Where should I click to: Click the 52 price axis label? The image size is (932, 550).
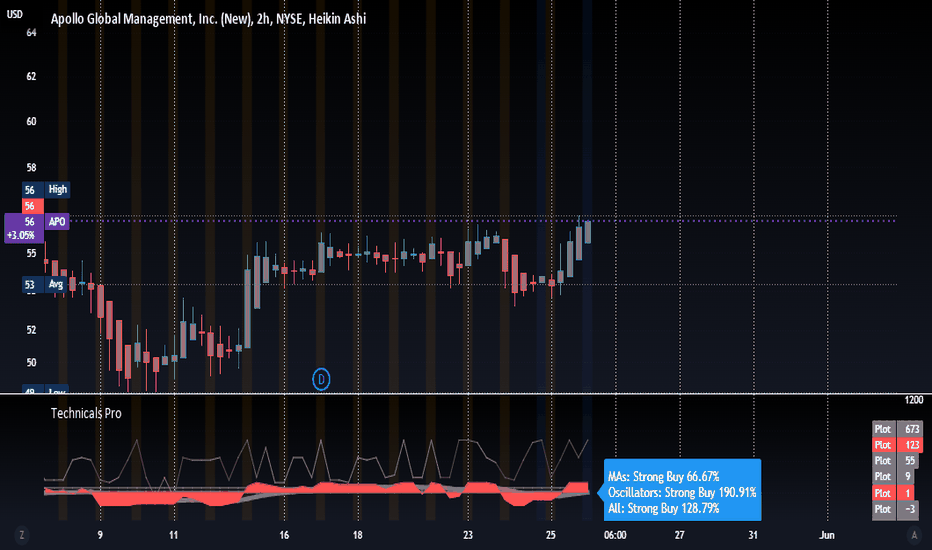tap(31, 330)
